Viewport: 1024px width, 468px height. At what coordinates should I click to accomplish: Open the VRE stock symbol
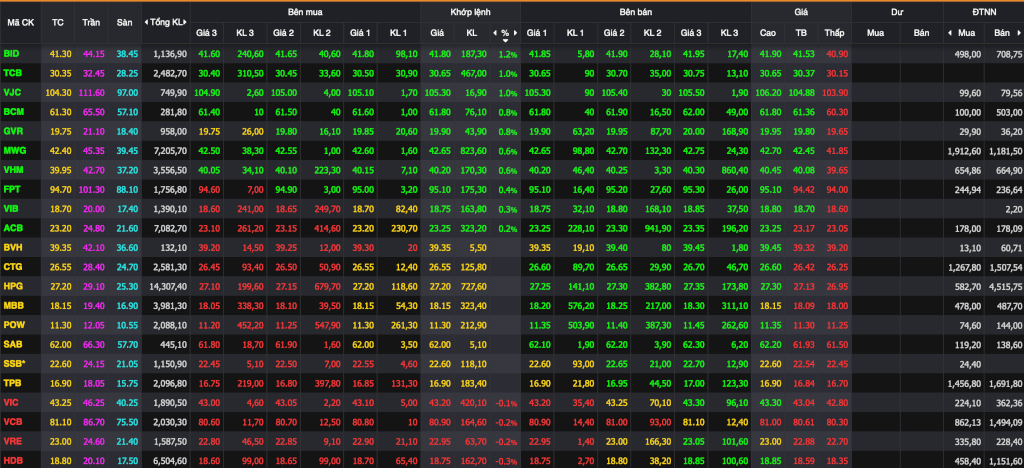click(12, 441)
